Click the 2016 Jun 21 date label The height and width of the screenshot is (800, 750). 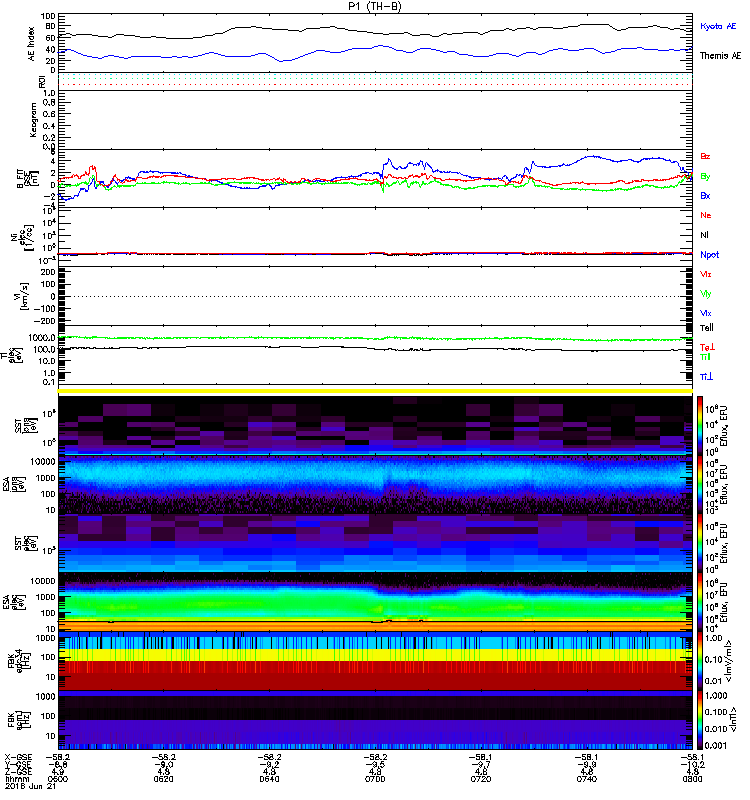coord(30,786)
